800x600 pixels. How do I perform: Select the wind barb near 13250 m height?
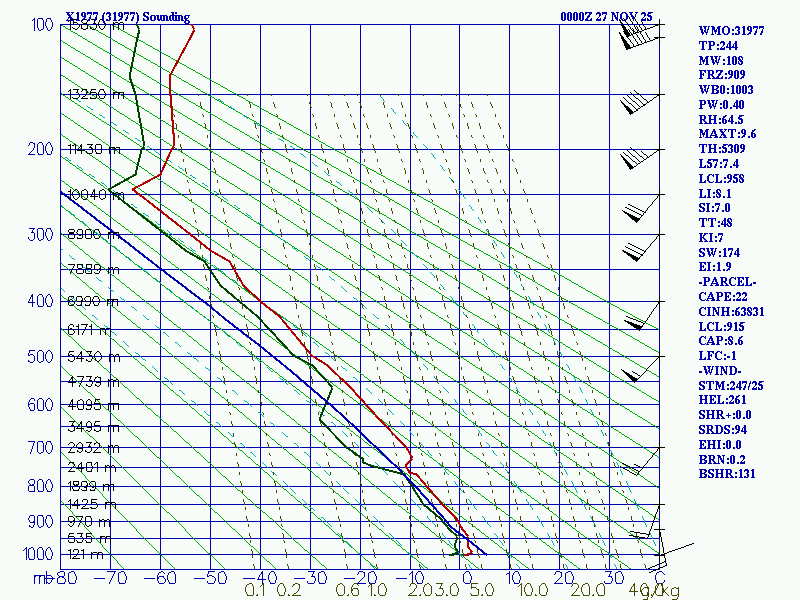(640, 103)
